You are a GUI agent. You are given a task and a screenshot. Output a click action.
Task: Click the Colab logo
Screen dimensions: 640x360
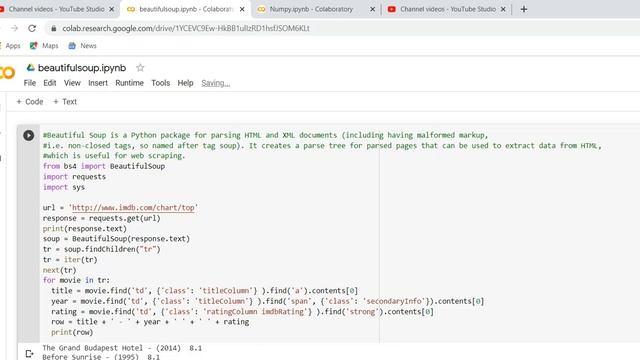(x=7, y=73)
